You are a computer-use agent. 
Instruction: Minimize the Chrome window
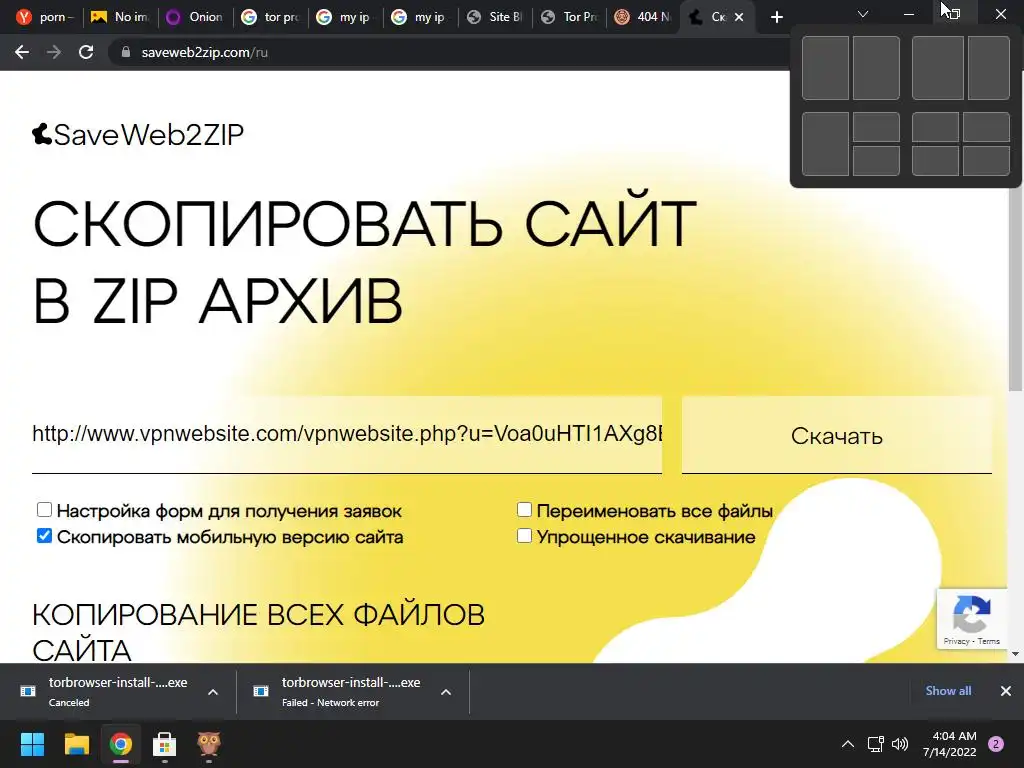[908, 14]
